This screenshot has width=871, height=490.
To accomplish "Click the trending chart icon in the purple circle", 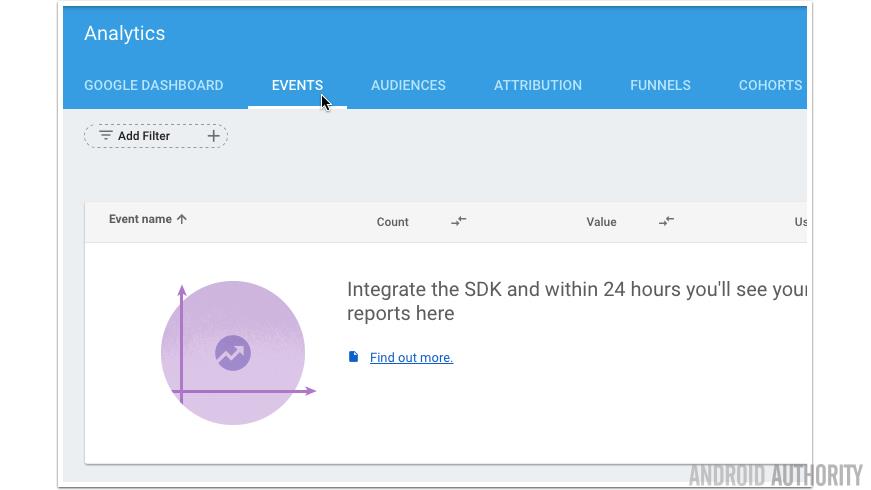I will click(233, 352).
